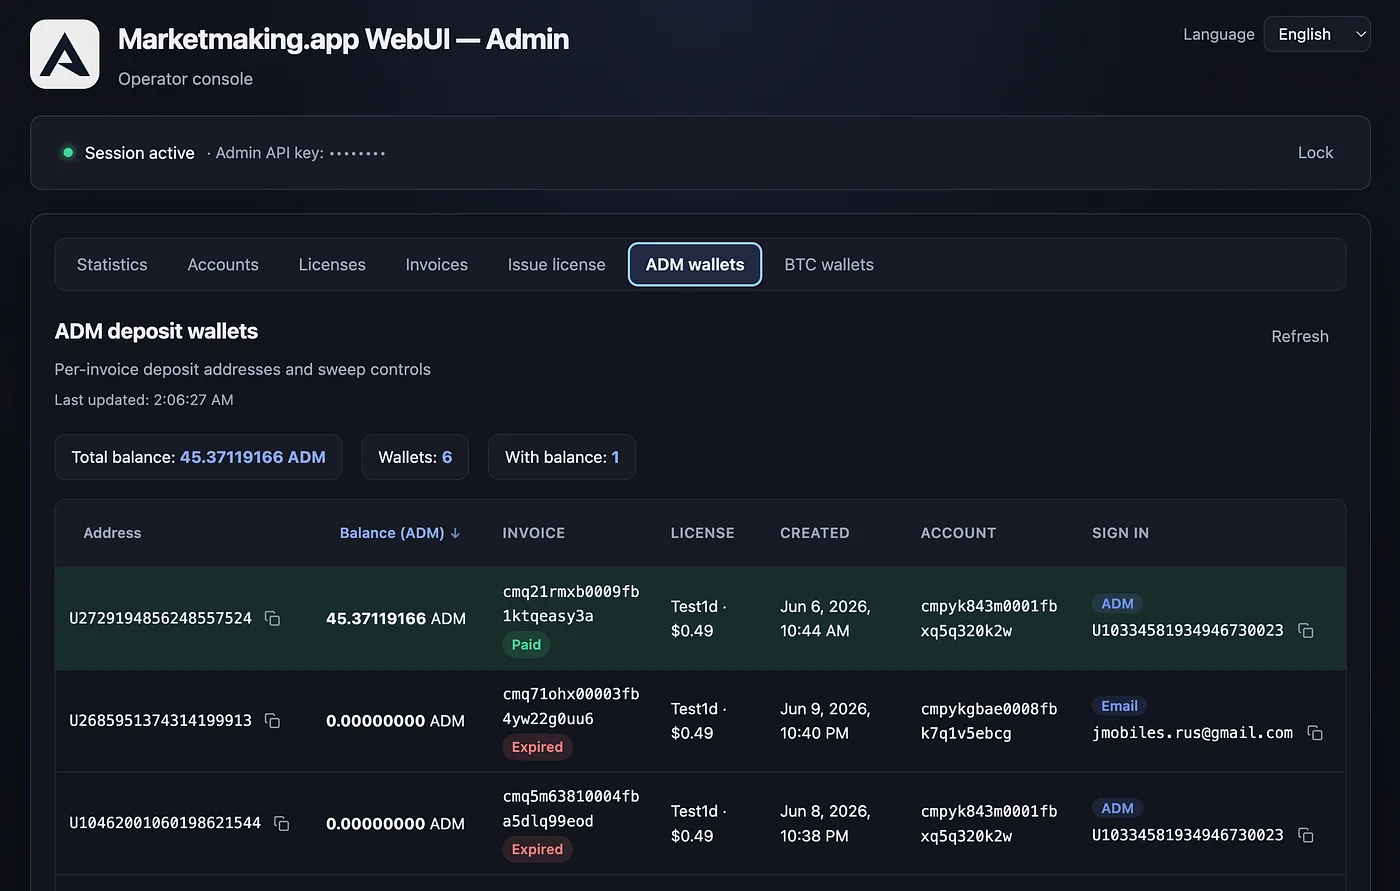
Task: Click the Marketmaking.app logo icon
Action: pyautogui.click(x=65, y=54)
